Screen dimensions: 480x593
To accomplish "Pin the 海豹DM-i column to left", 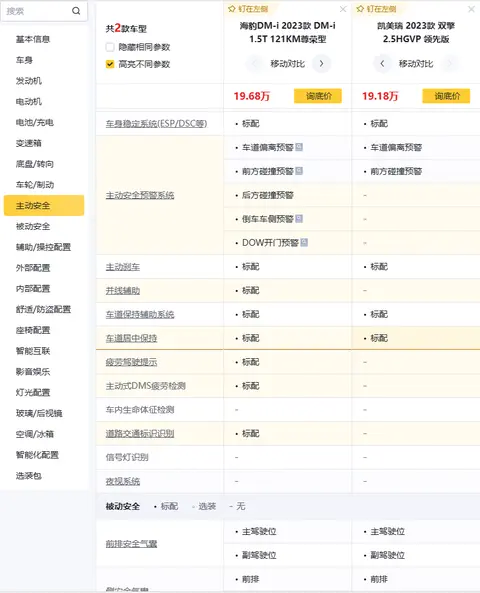I will (249, 9).
